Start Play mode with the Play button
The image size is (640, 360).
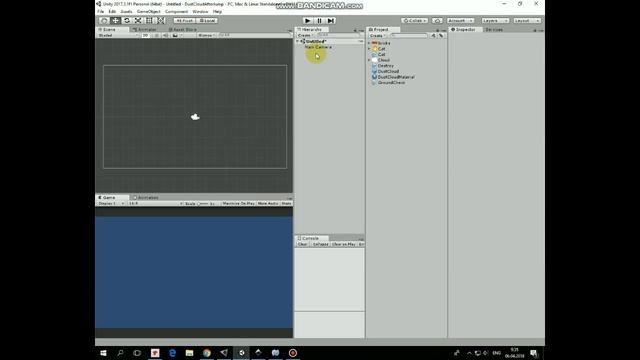pyautogui.click(x=308, y=20)
